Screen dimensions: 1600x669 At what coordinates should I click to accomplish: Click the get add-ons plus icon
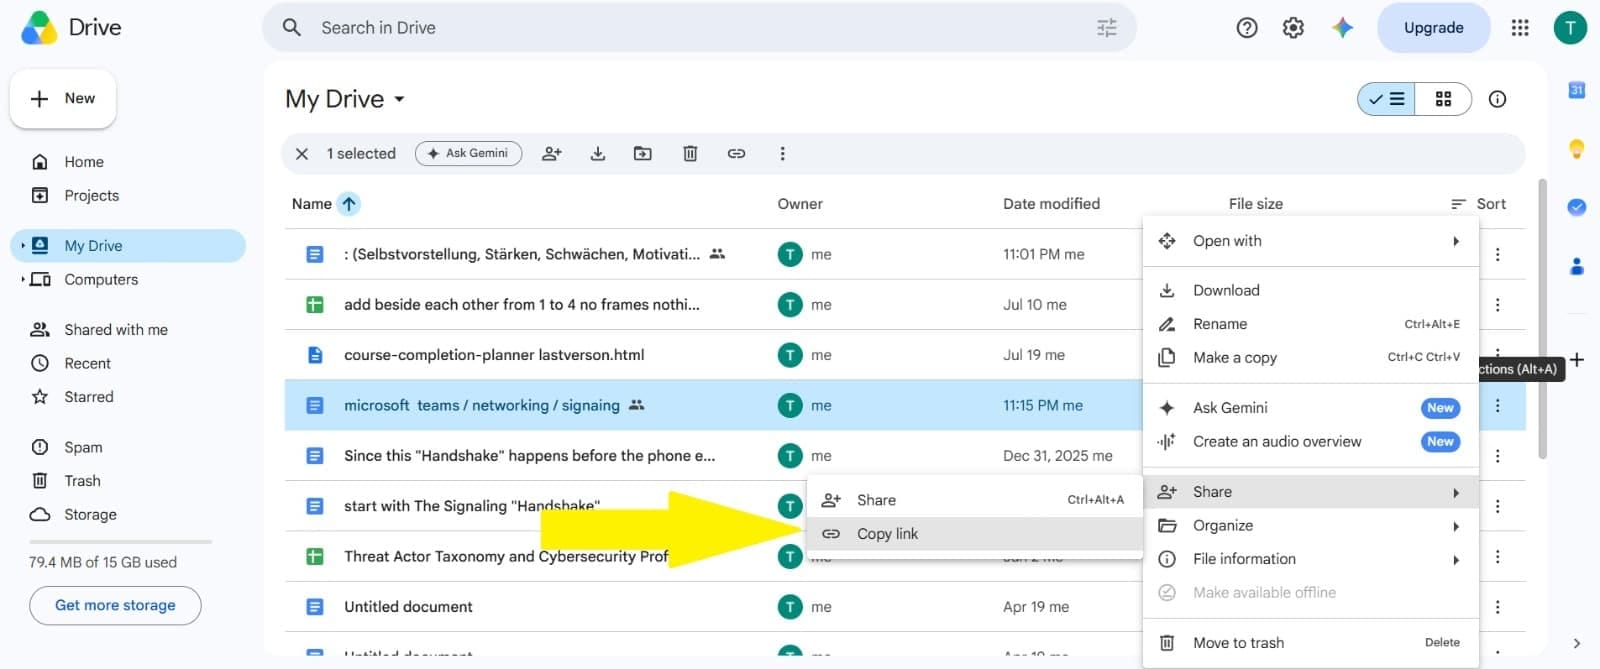click(x=1577, y=360)
